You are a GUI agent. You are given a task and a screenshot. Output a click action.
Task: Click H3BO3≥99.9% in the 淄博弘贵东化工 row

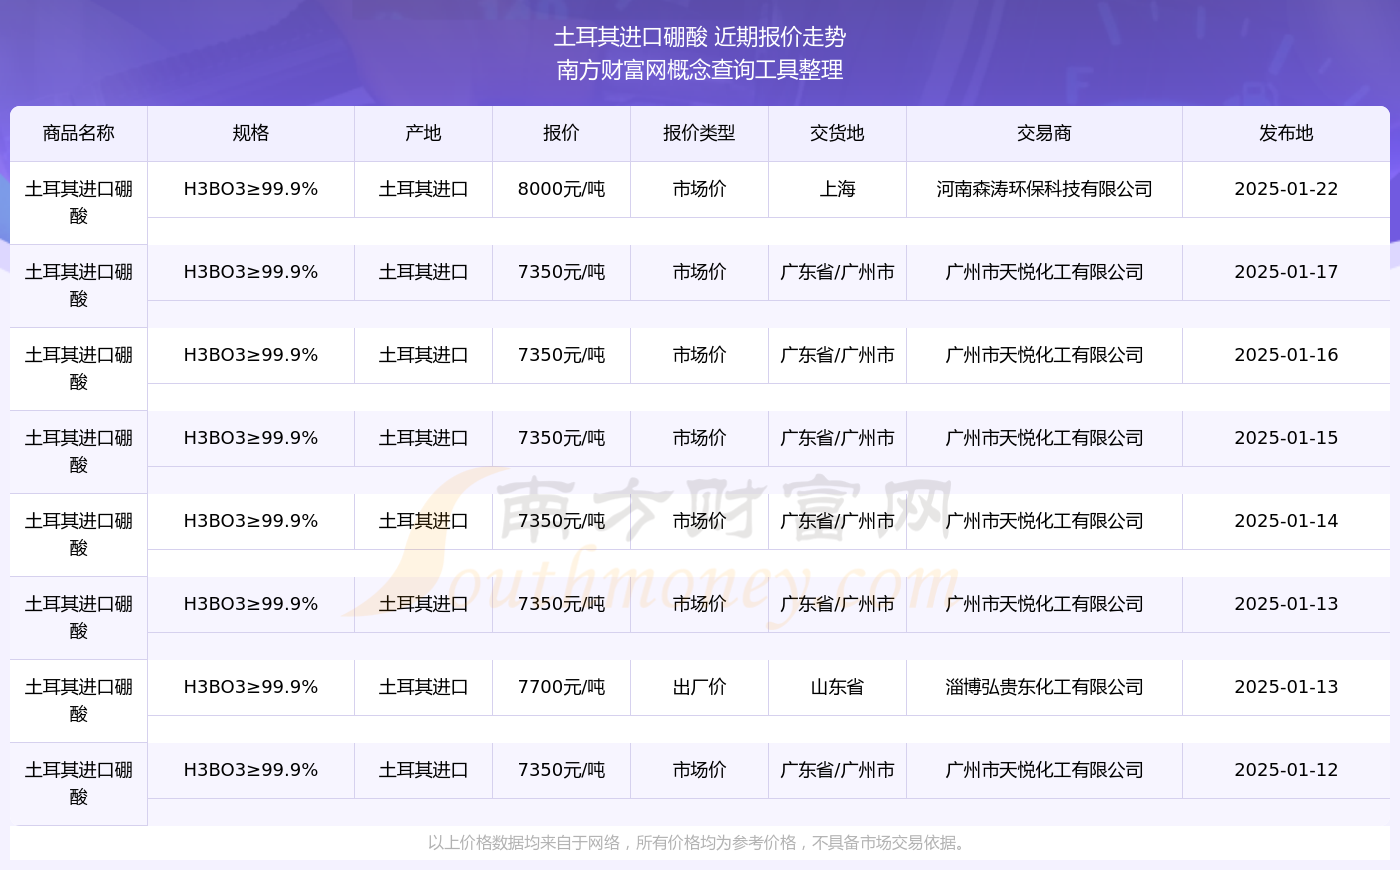tap(251, 687)
